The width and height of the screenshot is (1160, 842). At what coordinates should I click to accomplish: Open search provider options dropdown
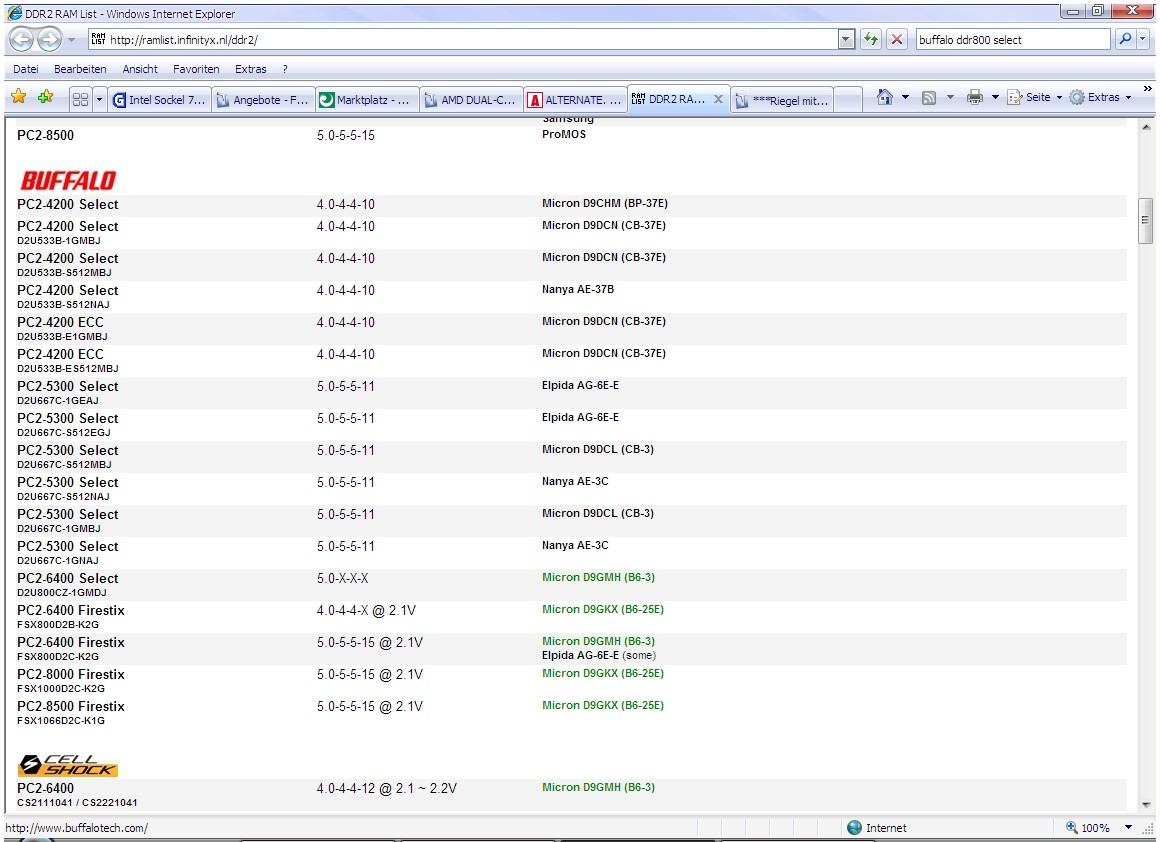pos(1144,39)
